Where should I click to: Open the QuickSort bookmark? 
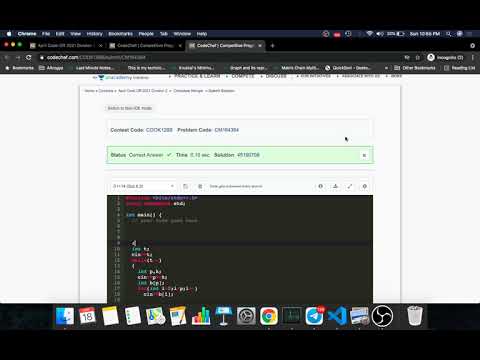348,68
